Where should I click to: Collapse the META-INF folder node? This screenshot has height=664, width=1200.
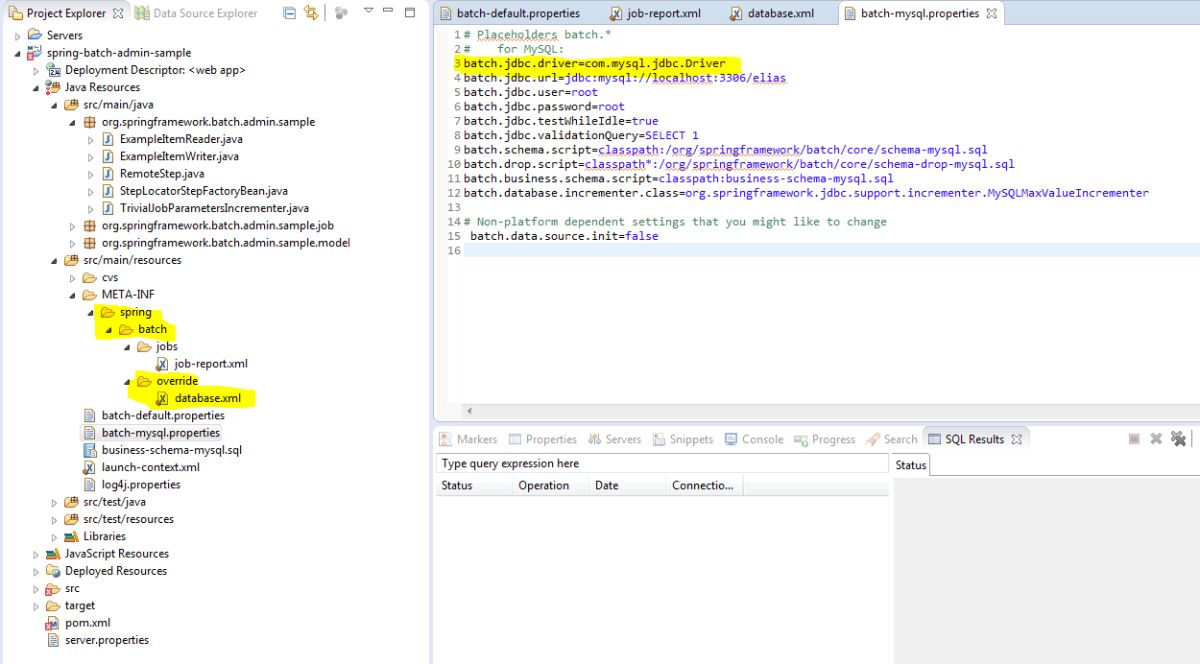point(72,295)
